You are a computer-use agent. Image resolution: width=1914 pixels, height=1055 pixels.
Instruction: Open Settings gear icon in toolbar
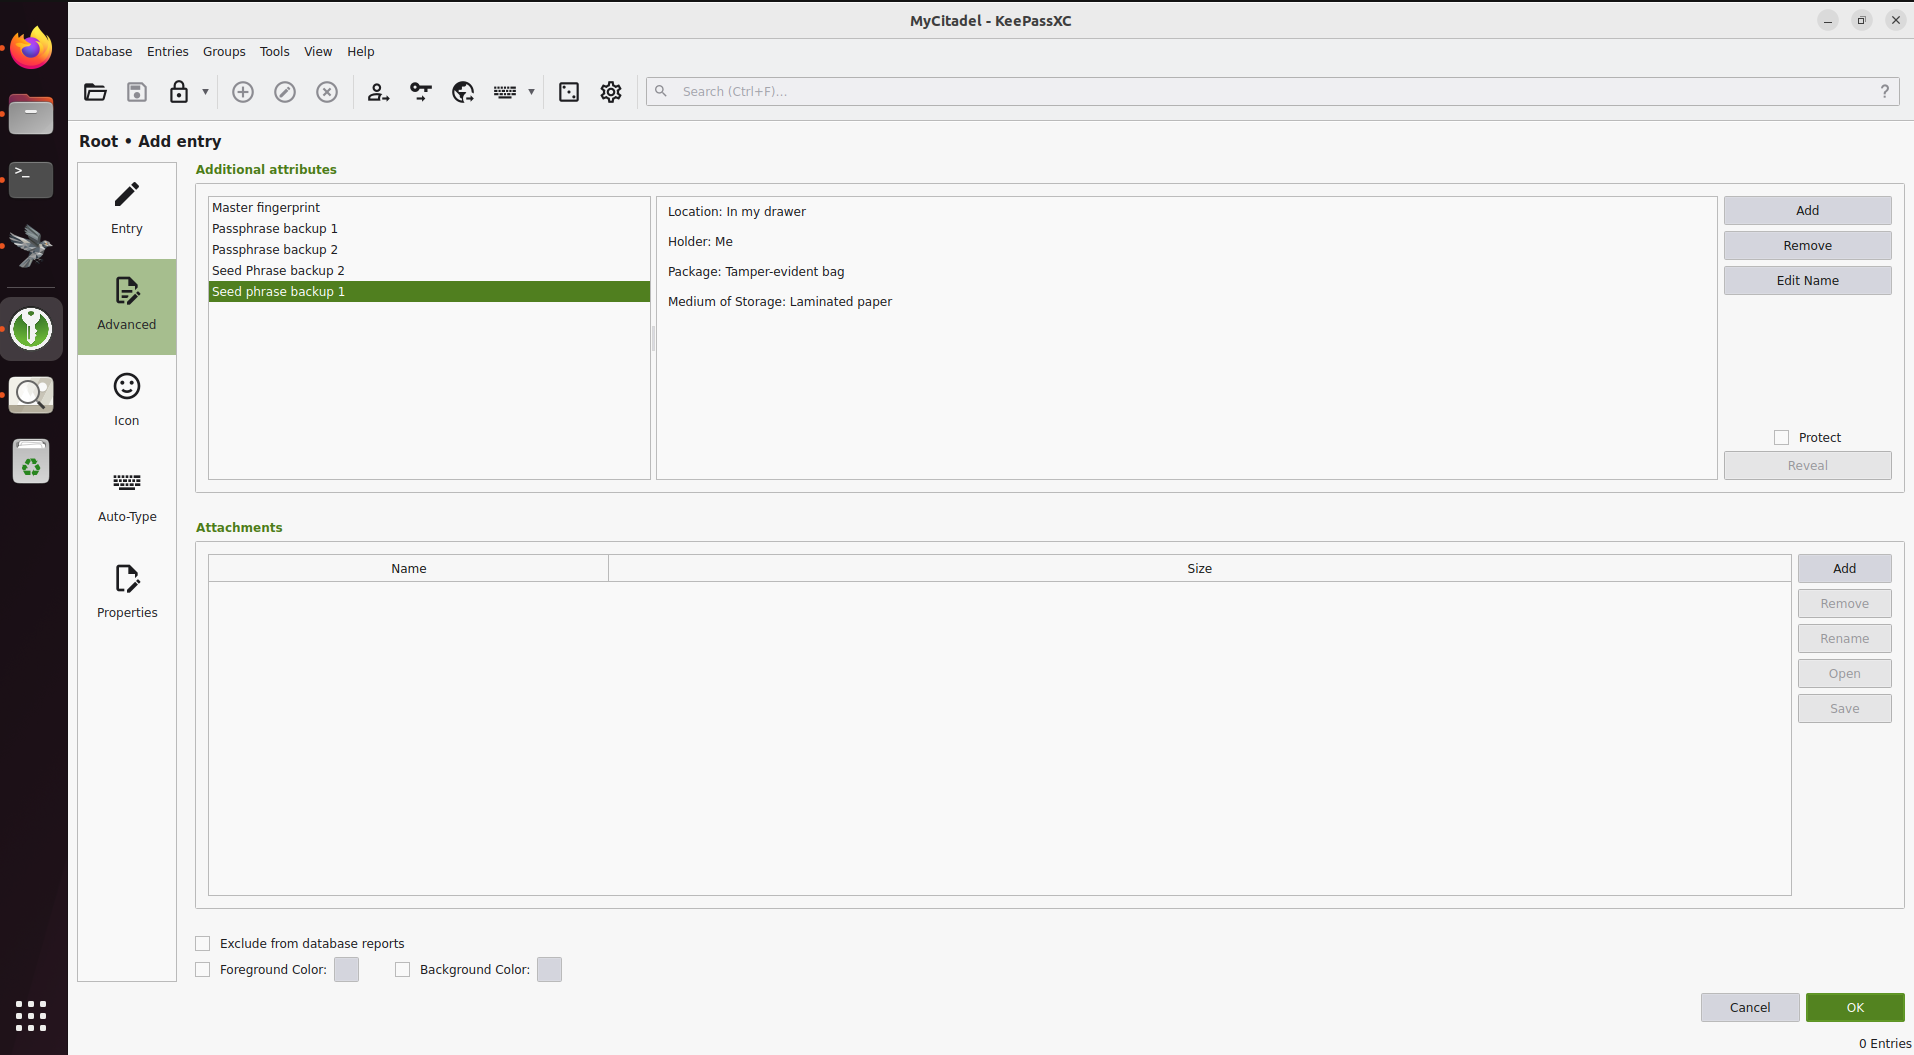click(x=611, y=92)
